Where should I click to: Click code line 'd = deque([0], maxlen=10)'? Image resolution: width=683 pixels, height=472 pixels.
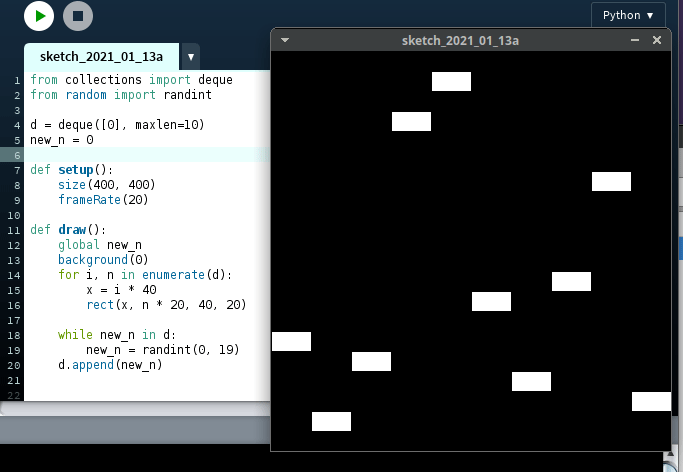pos(117,125)
